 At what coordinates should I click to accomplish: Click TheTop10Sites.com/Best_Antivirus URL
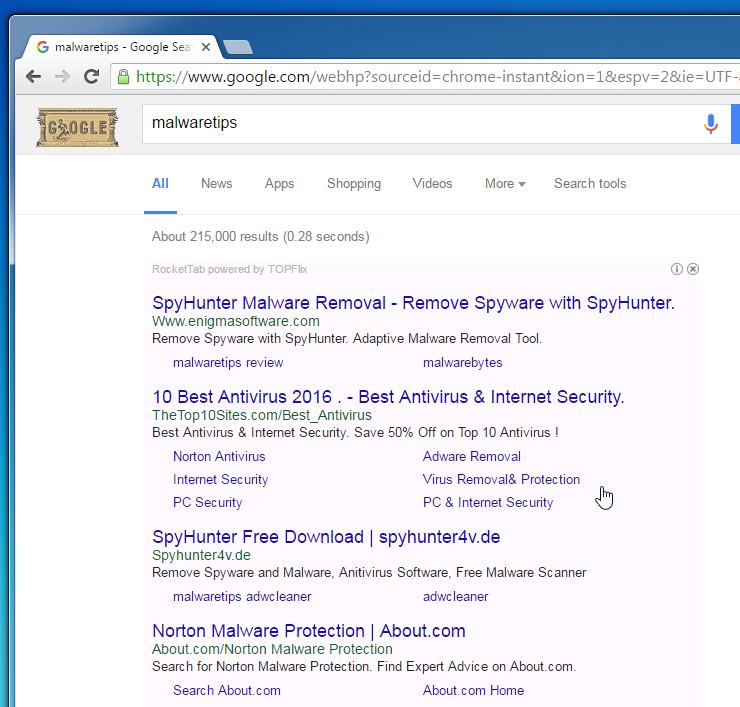point(262,415)
